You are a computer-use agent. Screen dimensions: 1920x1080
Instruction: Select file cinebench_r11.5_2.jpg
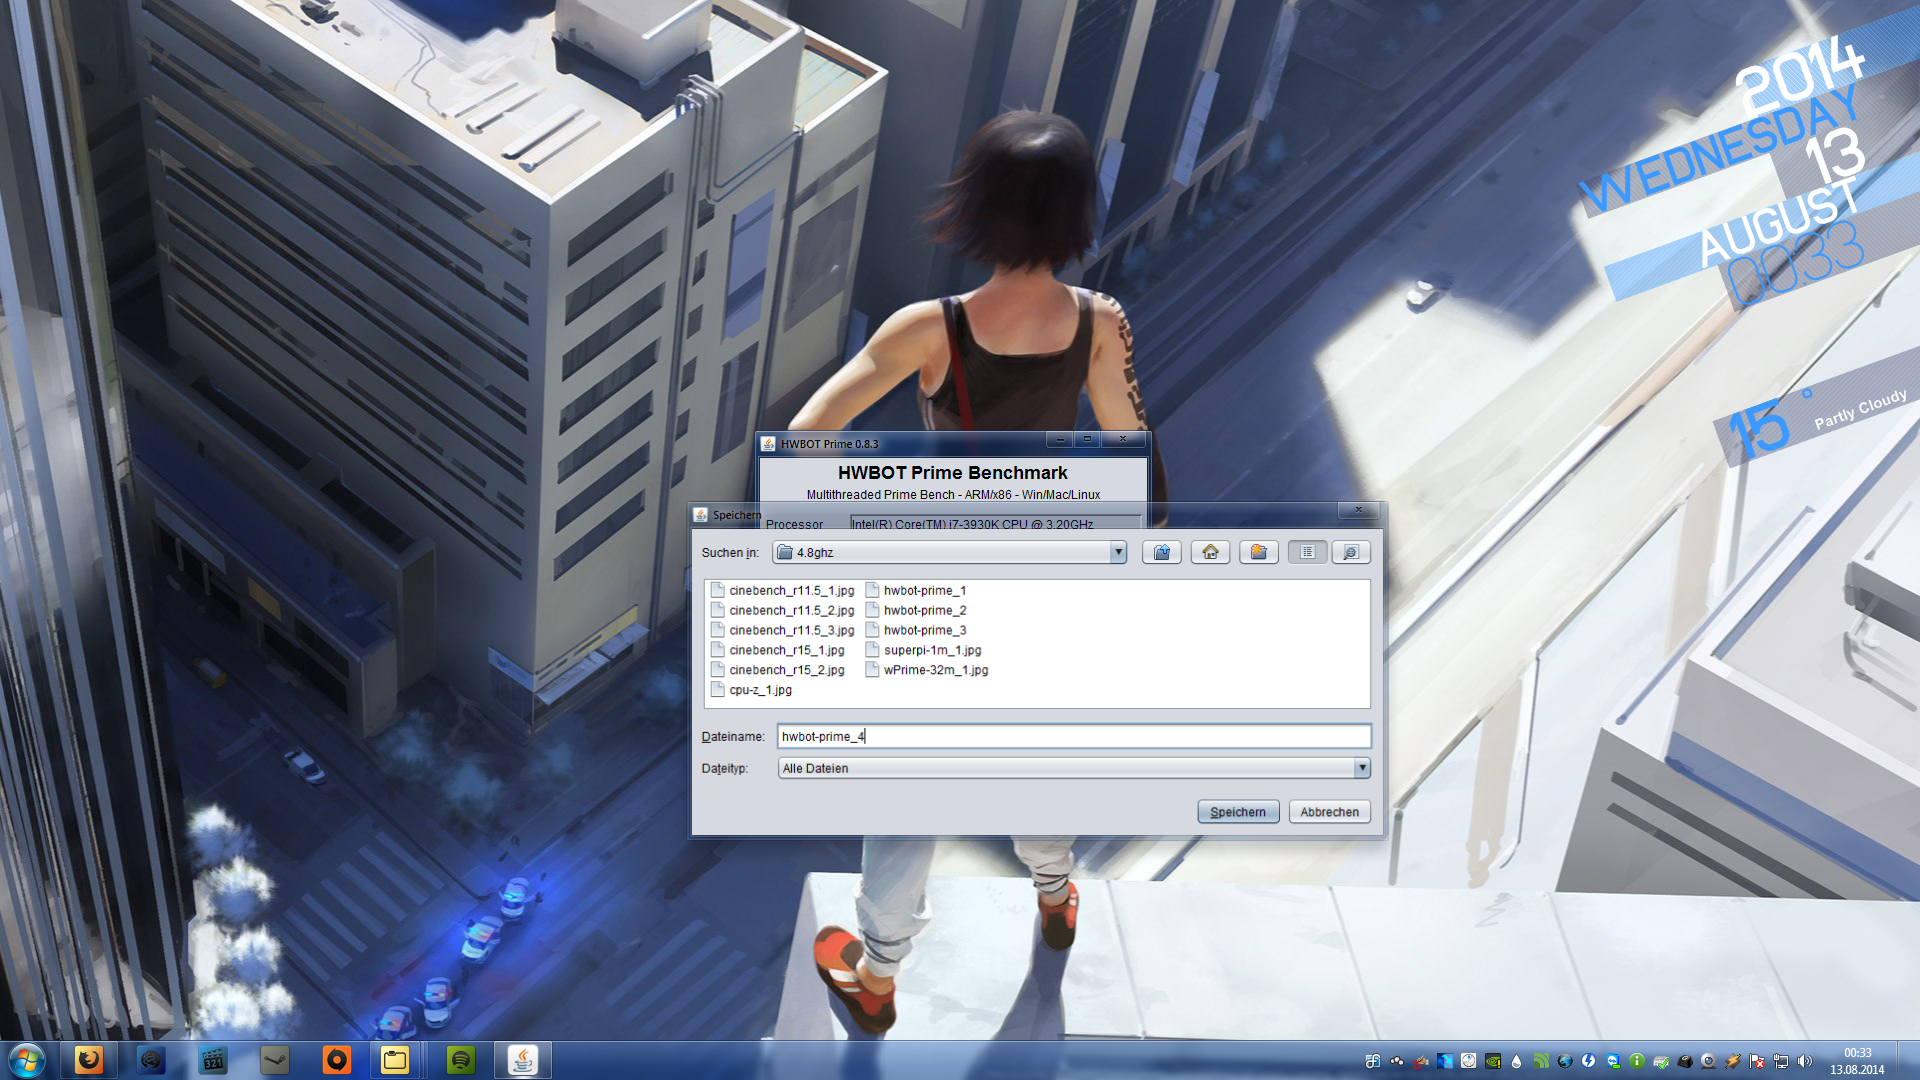(x=783, y=610)
